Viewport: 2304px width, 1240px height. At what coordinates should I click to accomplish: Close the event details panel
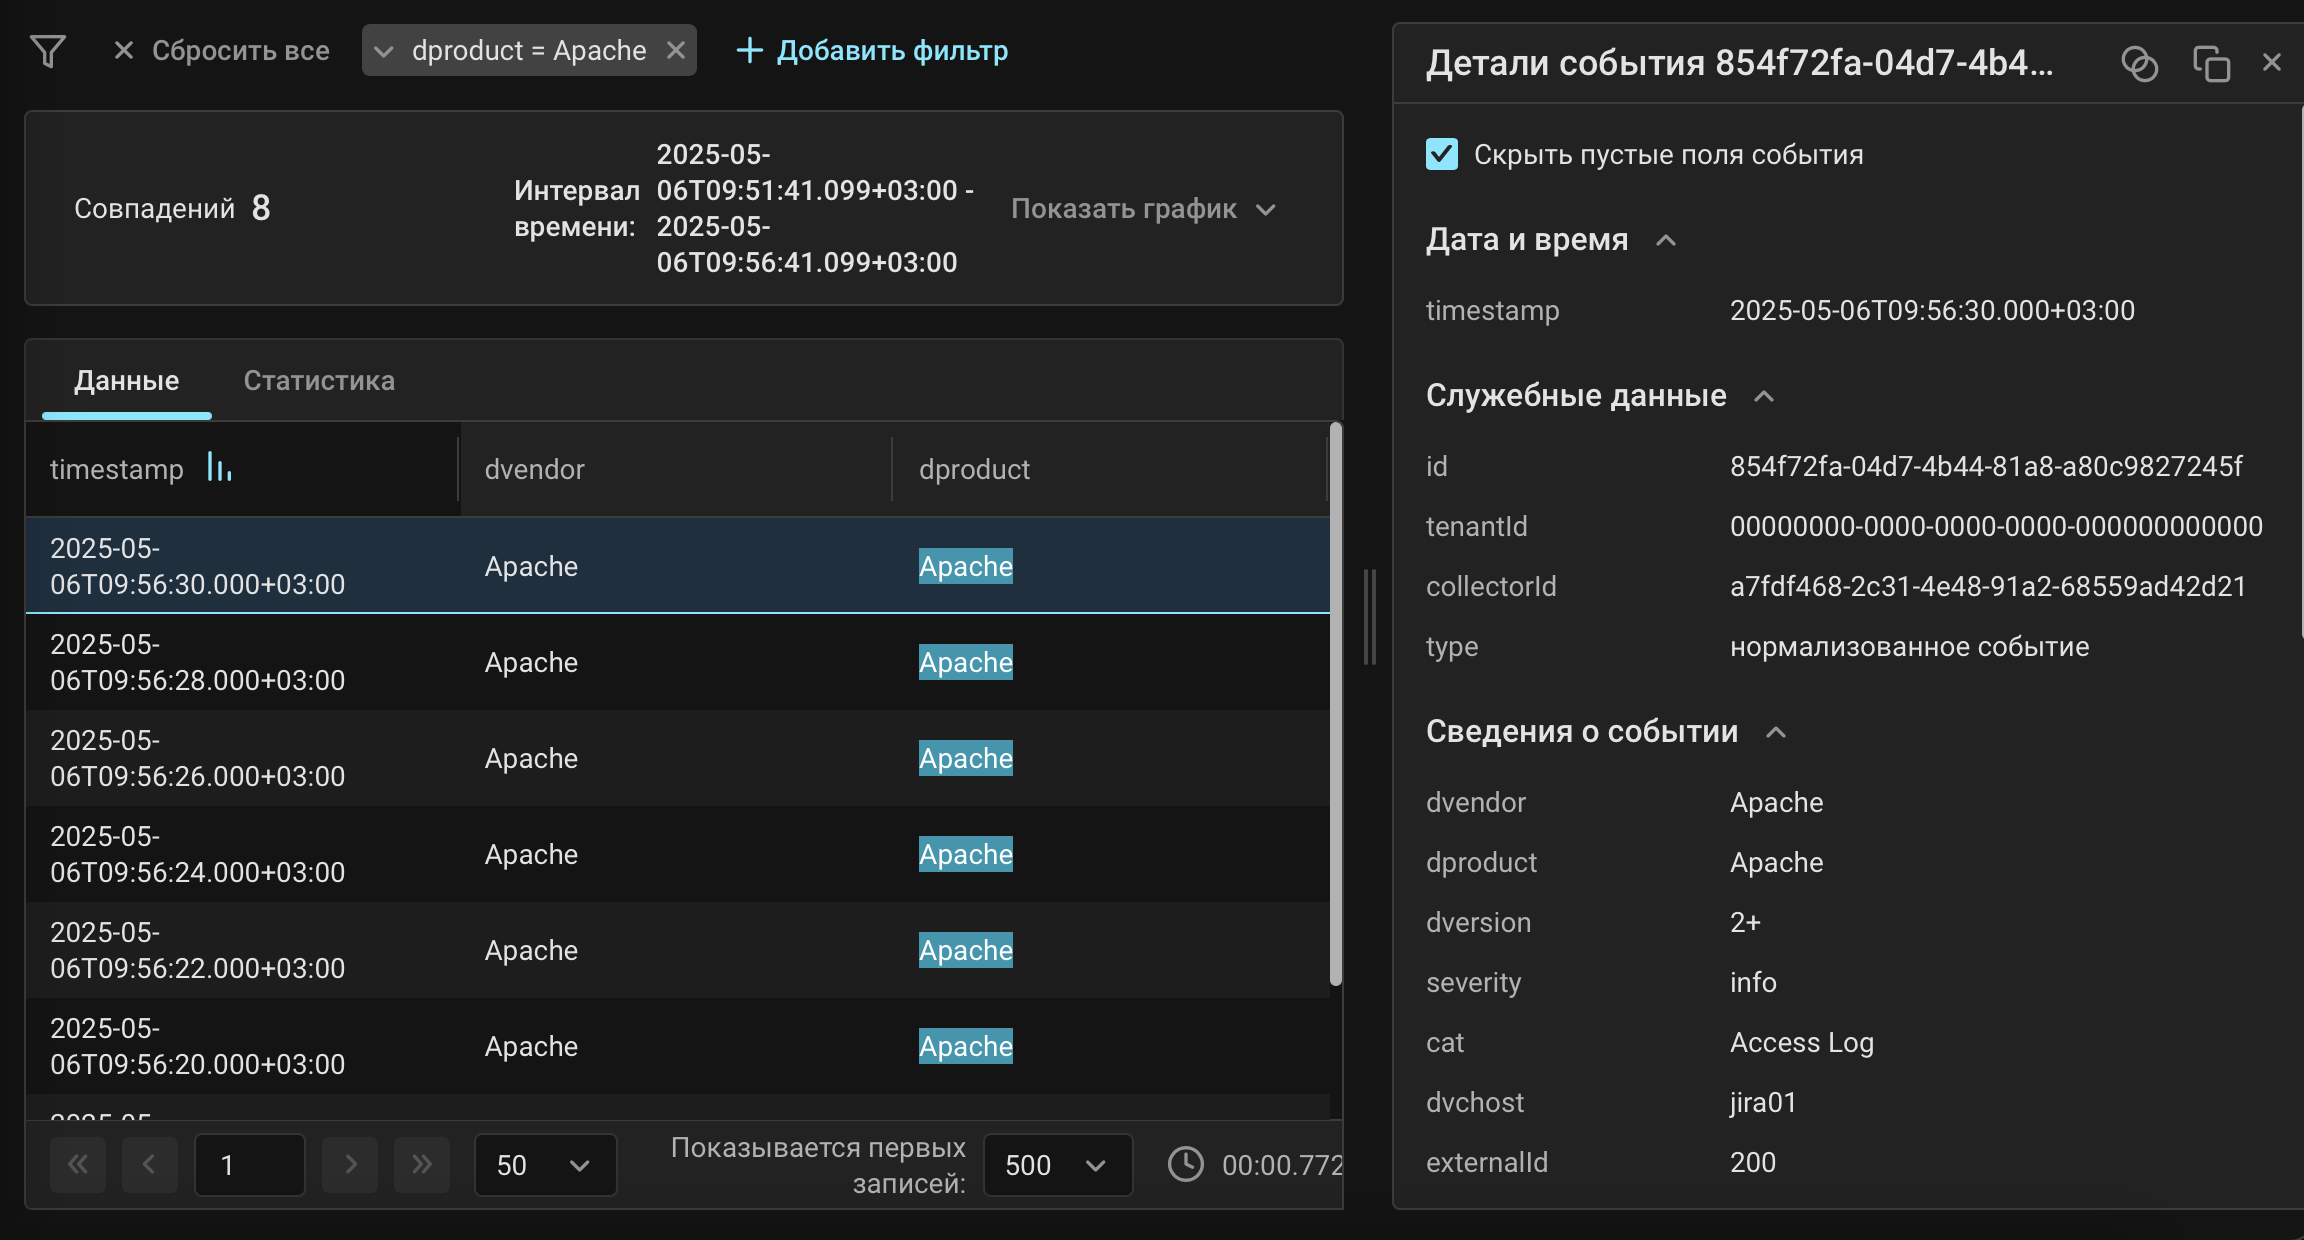tap(2270, 63)
